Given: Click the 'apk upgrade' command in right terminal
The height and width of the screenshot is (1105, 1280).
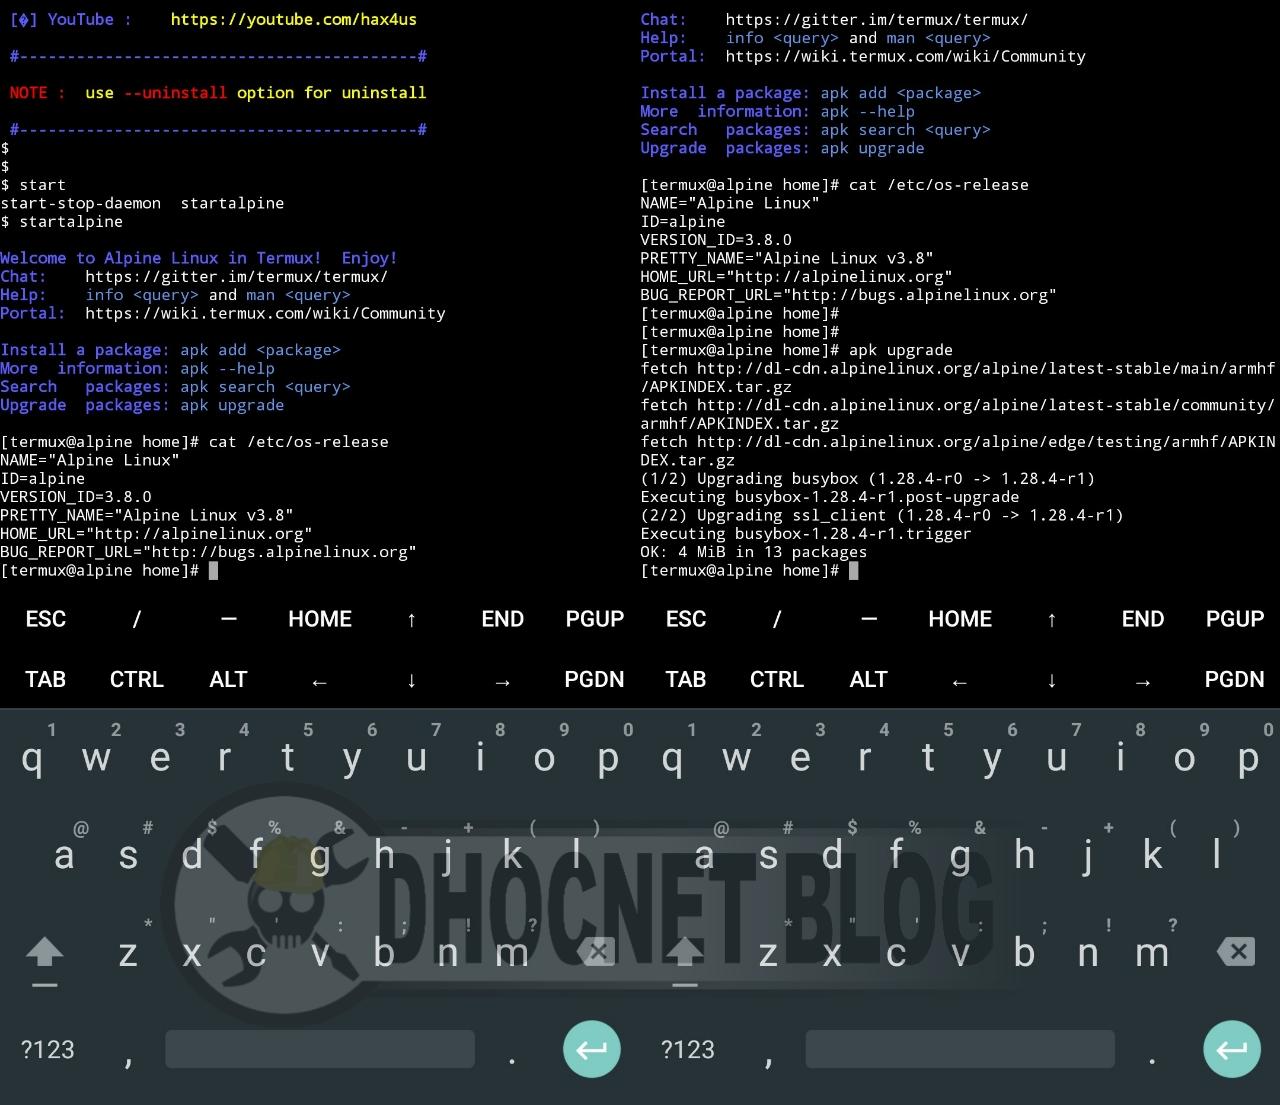Looking at the screenshot, I should (x=901, y=350).
